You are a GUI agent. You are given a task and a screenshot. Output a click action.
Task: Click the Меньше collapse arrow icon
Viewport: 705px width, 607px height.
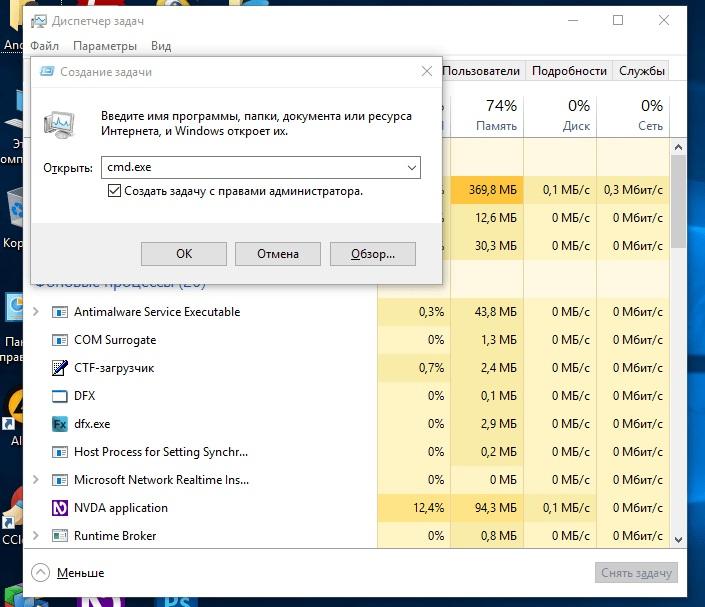[x=40, y=573]
